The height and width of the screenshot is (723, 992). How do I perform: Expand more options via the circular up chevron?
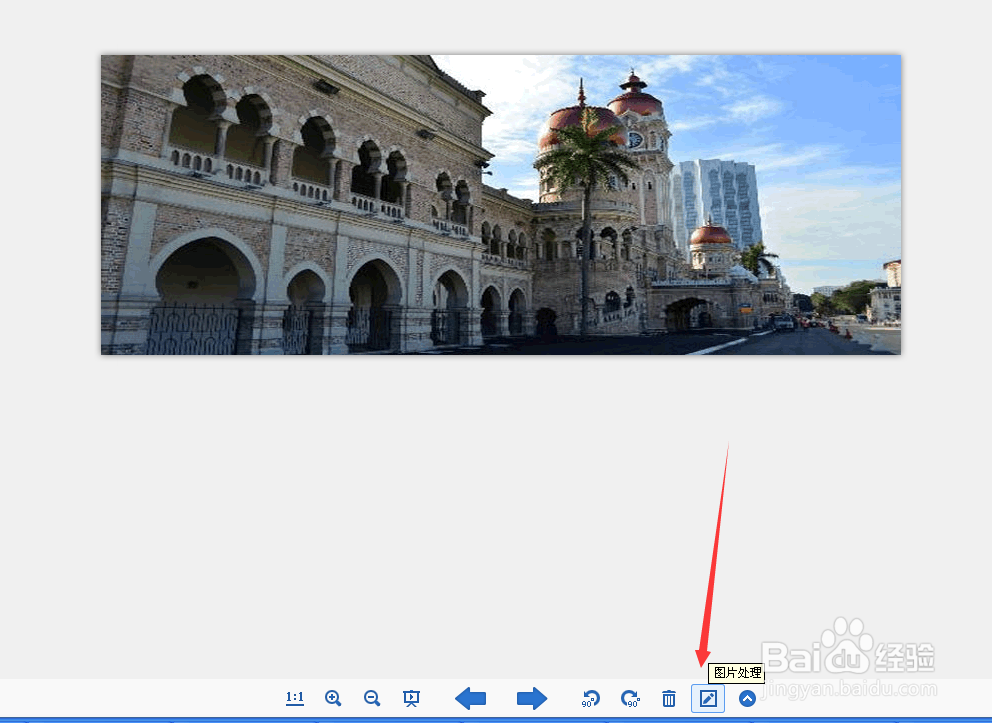click(x=747, y=699)
